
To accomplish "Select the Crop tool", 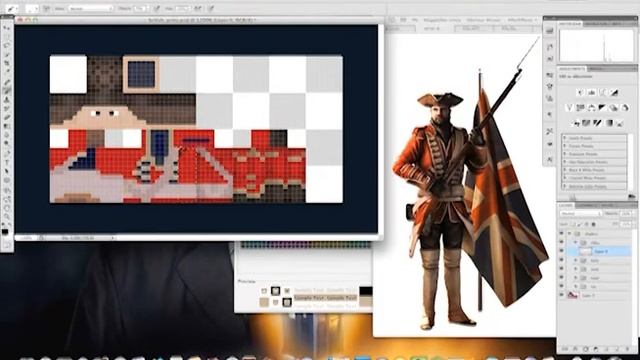I will [7, 62].
